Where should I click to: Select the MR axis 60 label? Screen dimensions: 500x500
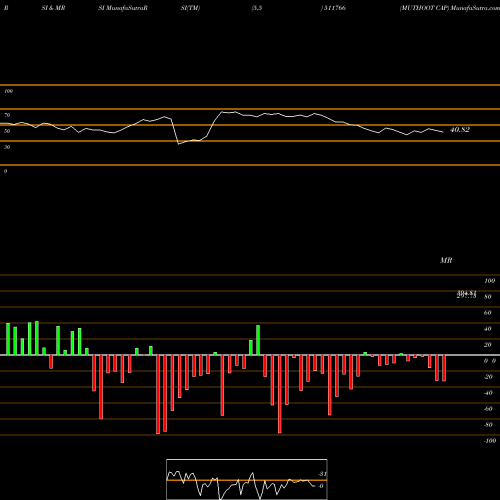click(488, 313)
